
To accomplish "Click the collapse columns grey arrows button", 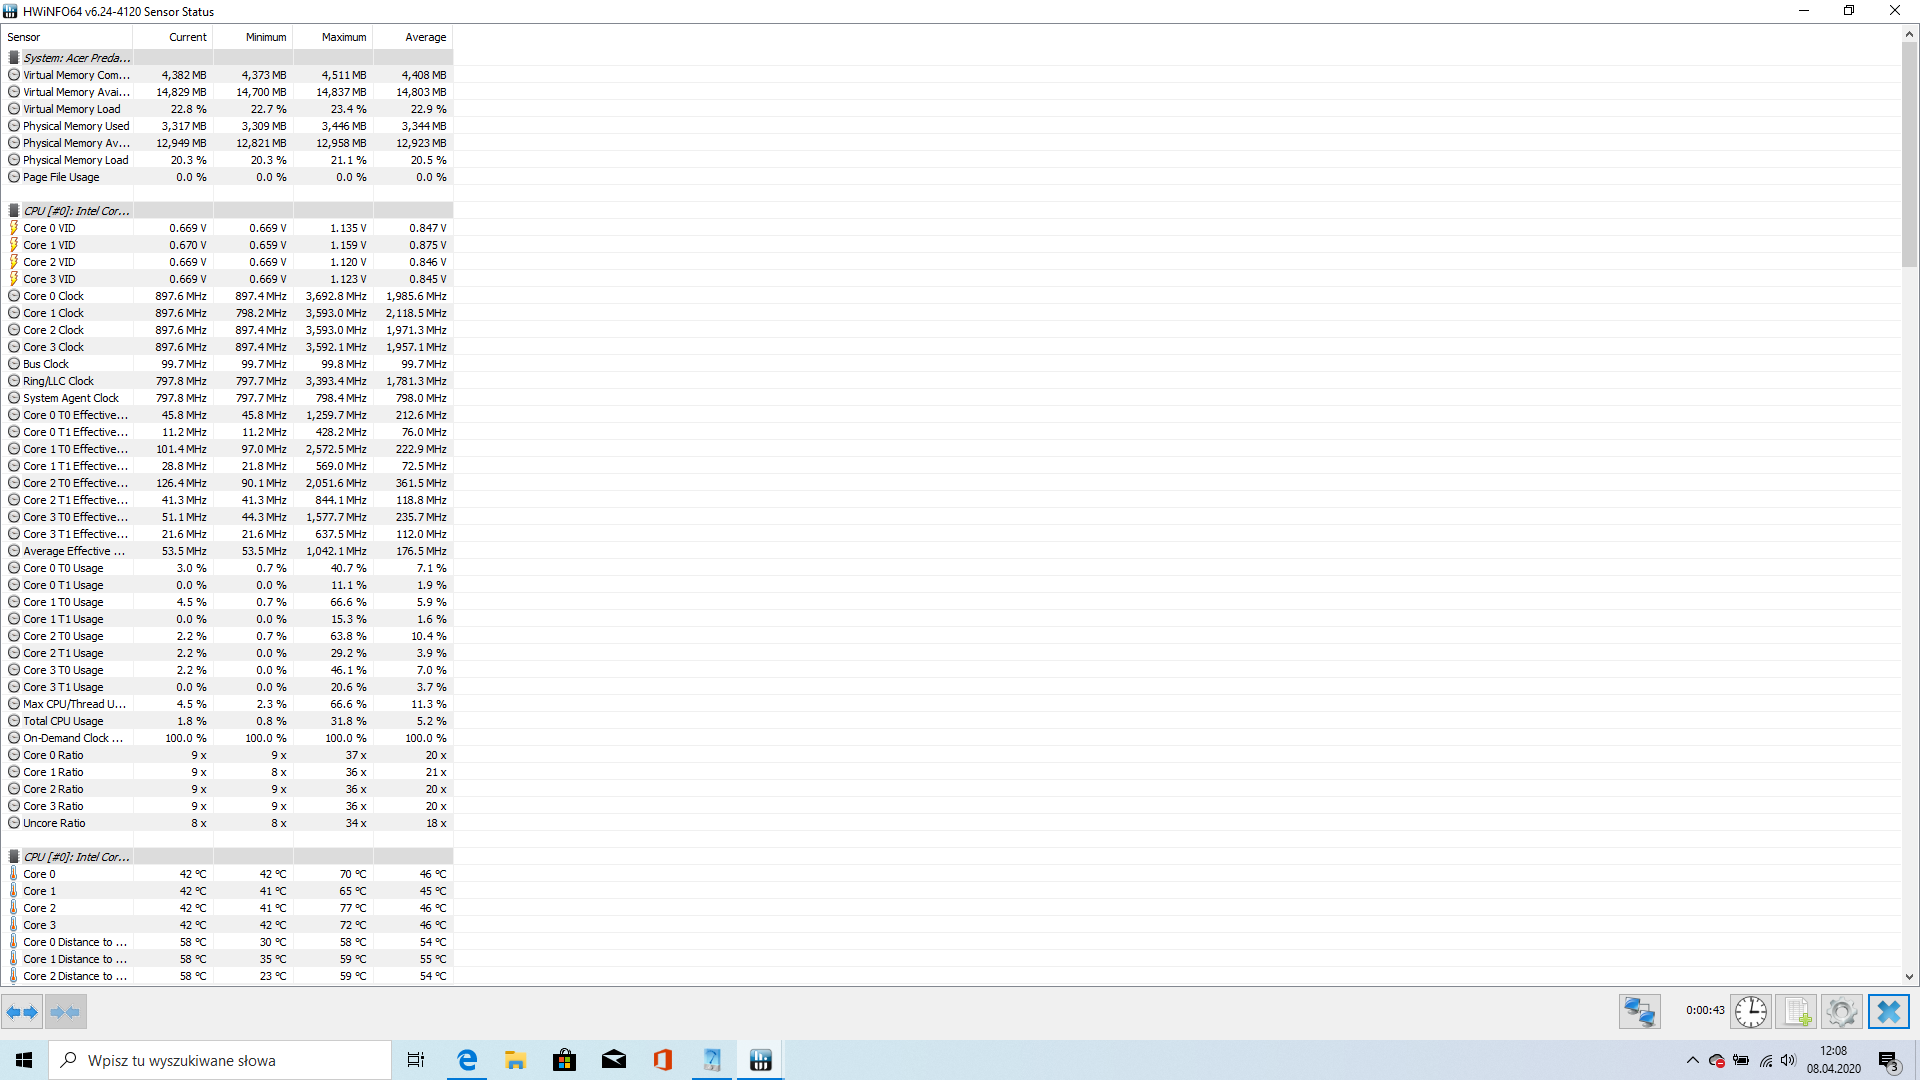I will coord(66,1012).
